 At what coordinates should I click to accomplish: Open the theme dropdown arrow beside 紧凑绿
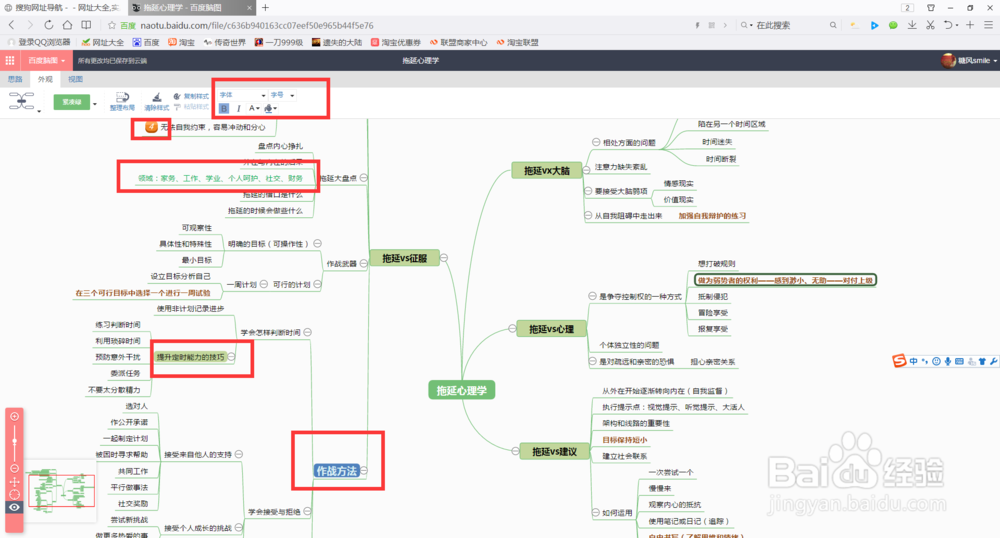[95, 103]
